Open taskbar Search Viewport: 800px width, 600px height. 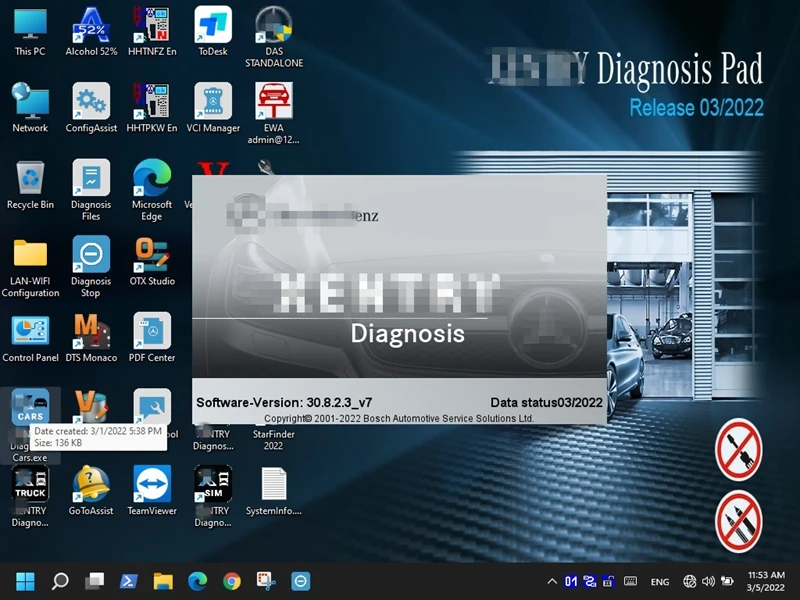(x=60, y=581)
